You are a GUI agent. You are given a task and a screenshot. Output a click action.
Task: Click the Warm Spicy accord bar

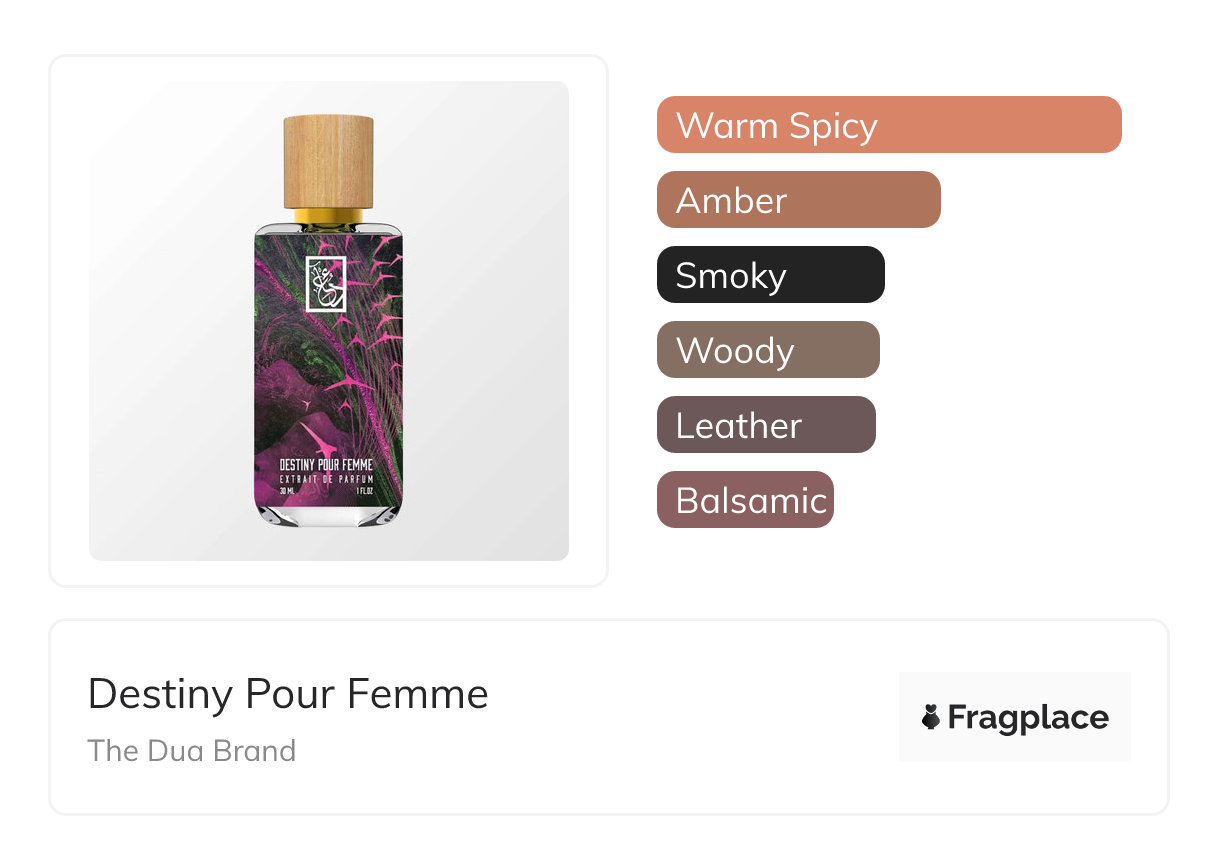pos(889,125)
